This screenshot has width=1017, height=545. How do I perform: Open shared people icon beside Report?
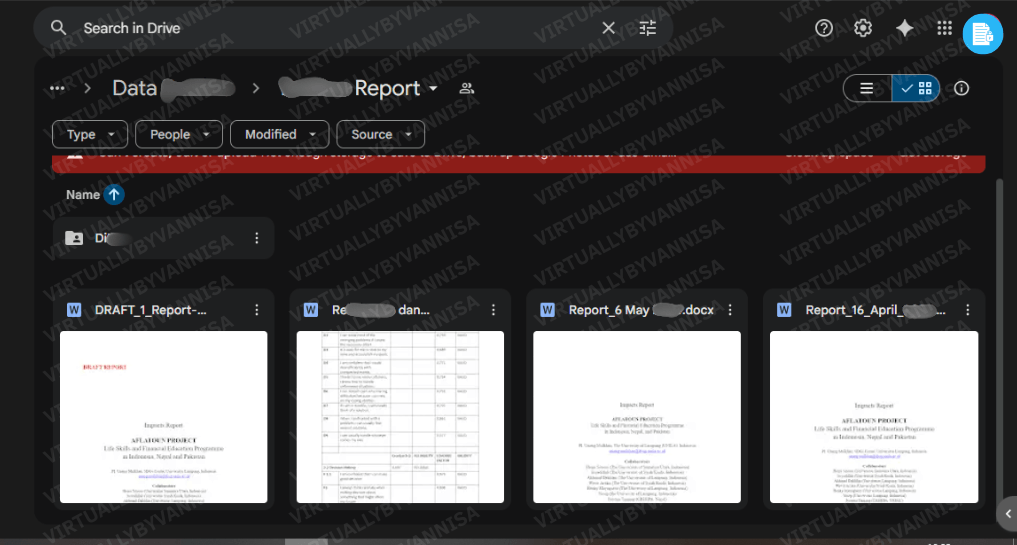[x=466, y=88]
